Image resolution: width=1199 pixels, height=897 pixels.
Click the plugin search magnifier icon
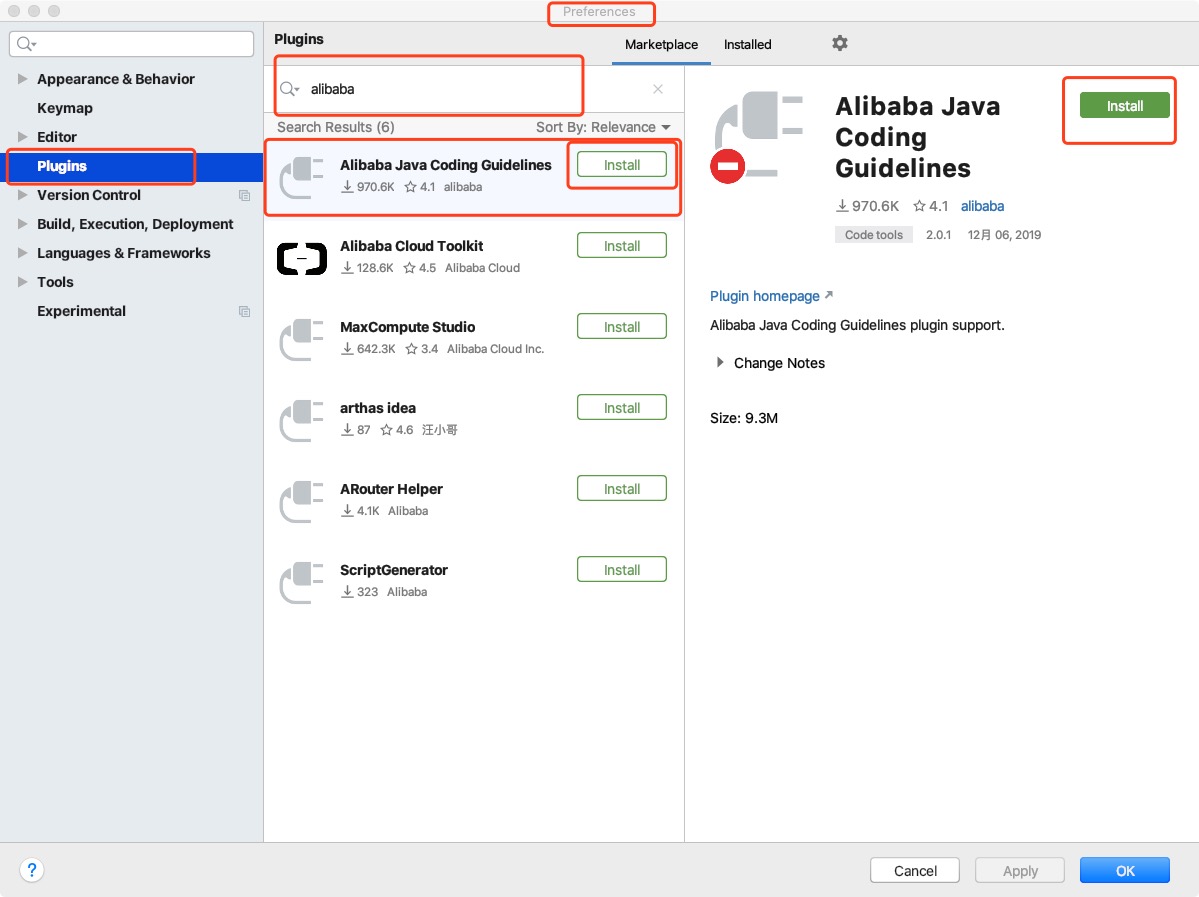tap(289, 89)
